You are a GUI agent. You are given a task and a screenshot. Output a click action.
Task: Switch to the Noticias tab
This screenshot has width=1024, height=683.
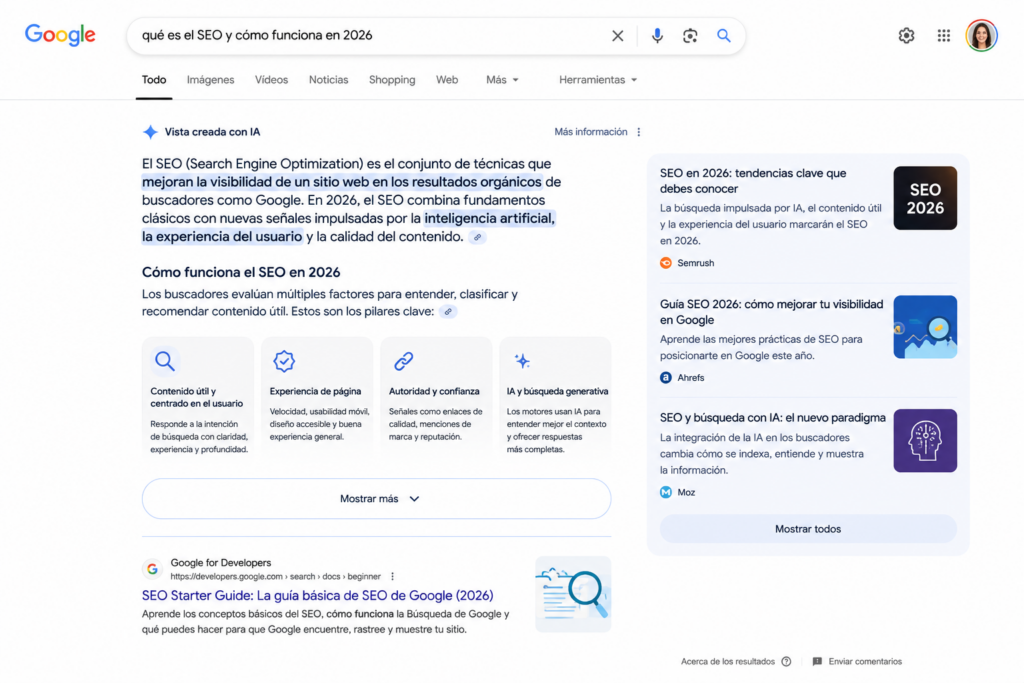coord(328,80)
